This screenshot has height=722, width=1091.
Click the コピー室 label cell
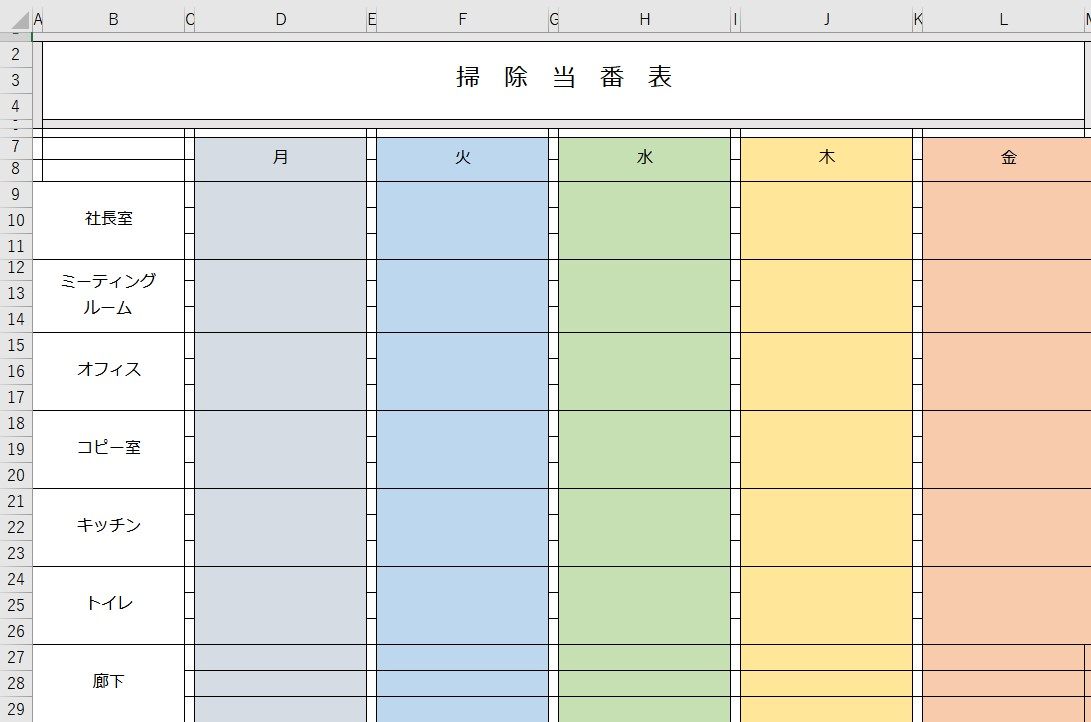coord(109,448)
